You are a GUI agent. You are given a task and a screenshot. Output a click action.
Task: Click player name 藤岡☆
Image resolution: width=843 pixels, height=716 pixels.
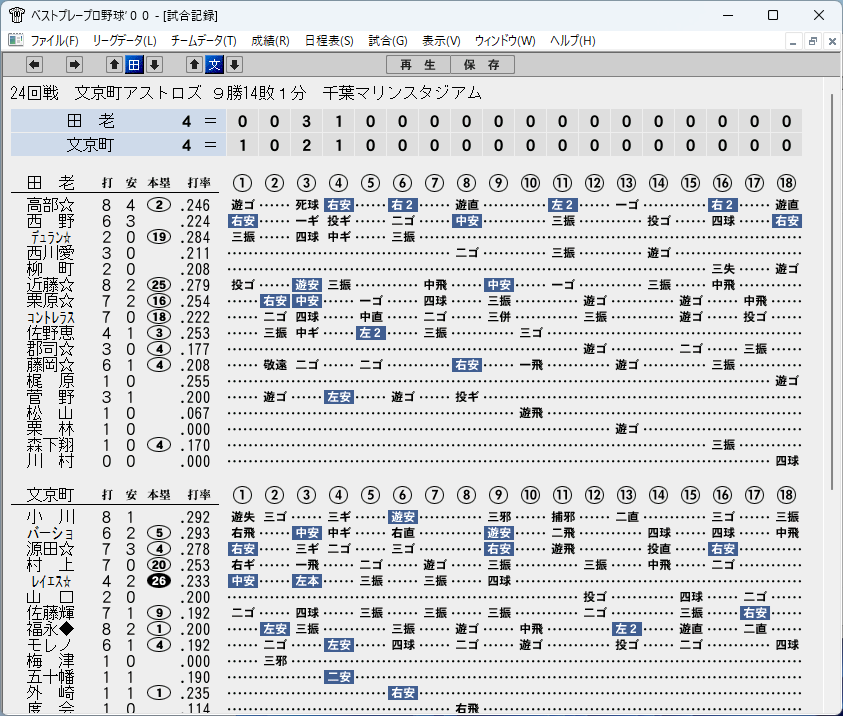pyautogui.click(x=51, y=365)
